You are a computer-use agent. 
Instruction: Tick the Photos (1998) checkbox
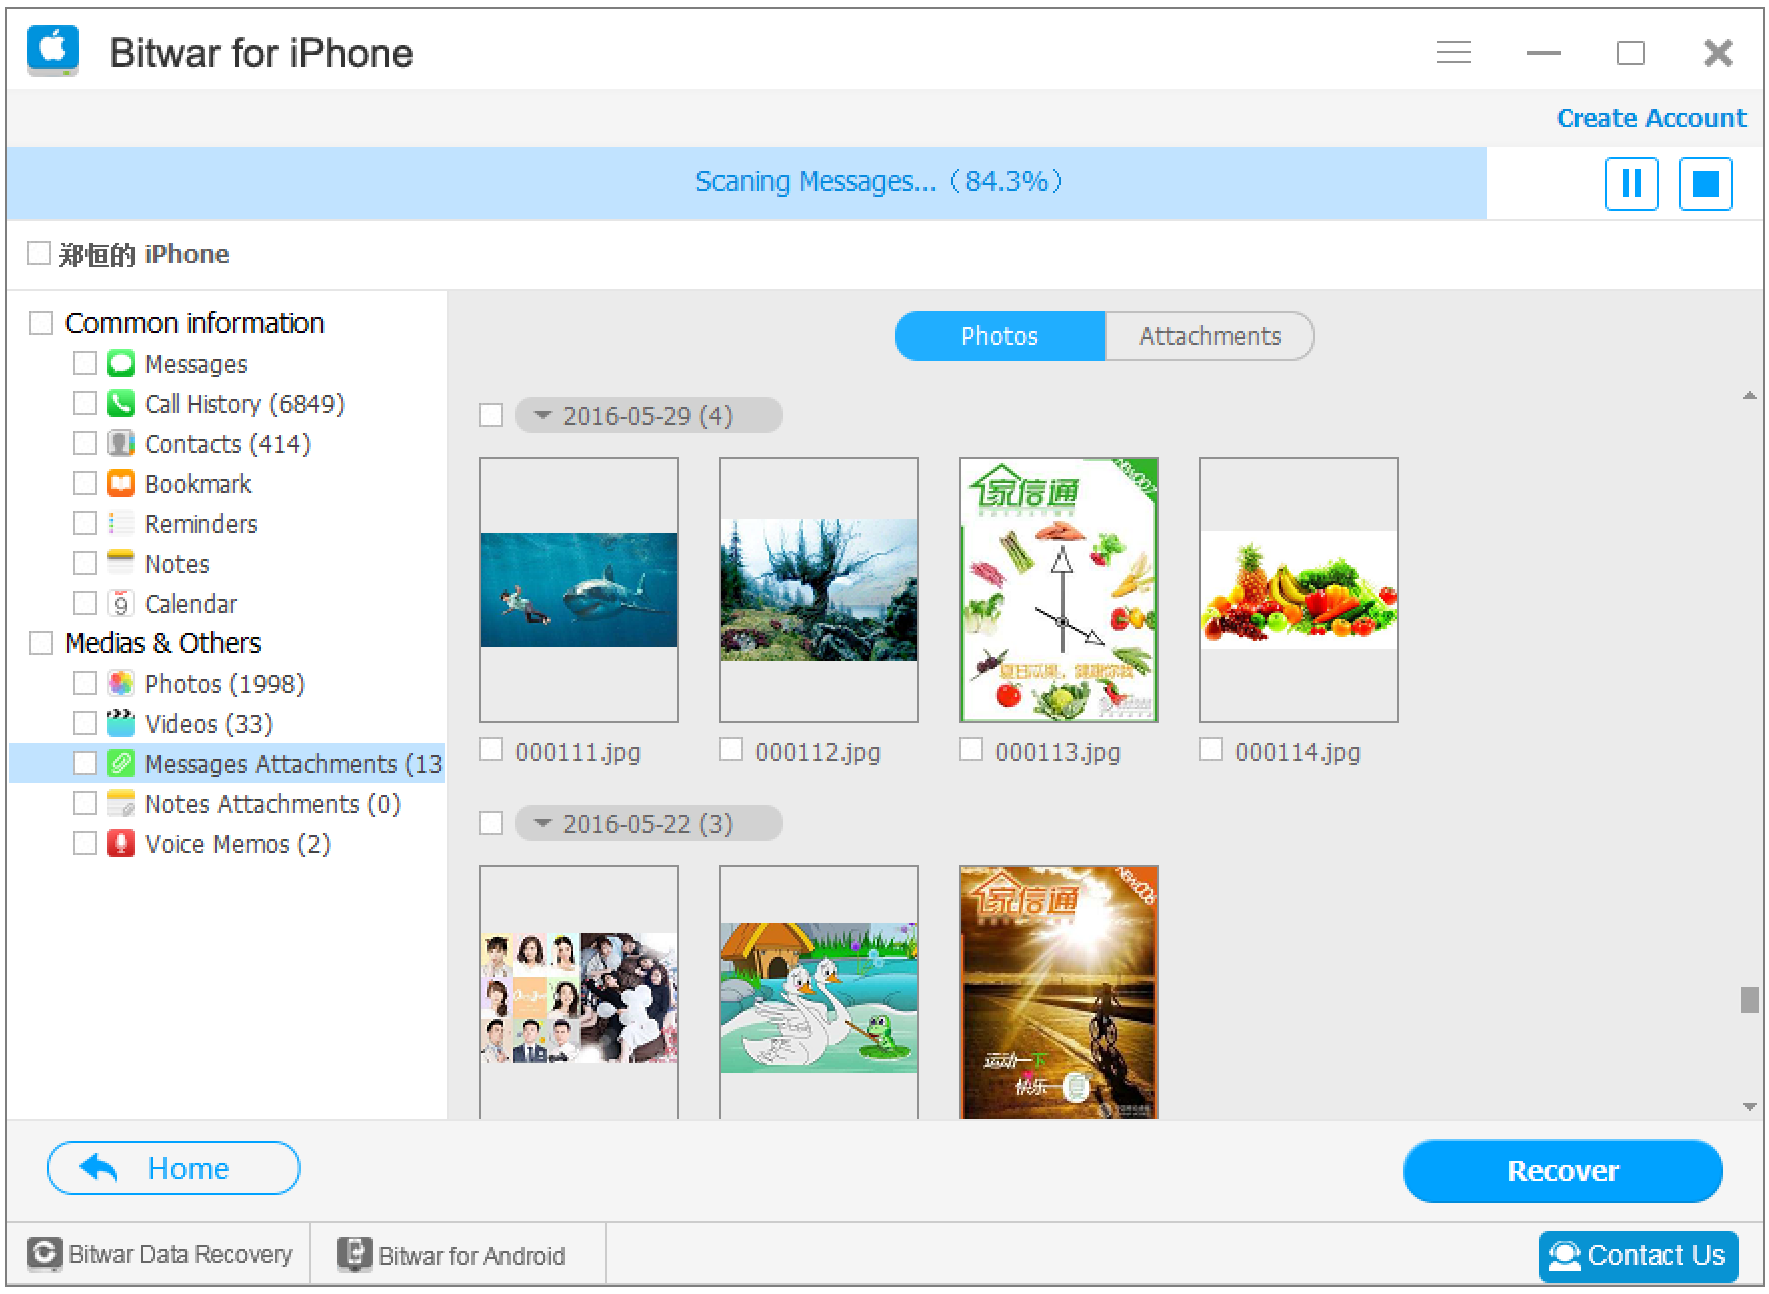(x=85, y=683)
